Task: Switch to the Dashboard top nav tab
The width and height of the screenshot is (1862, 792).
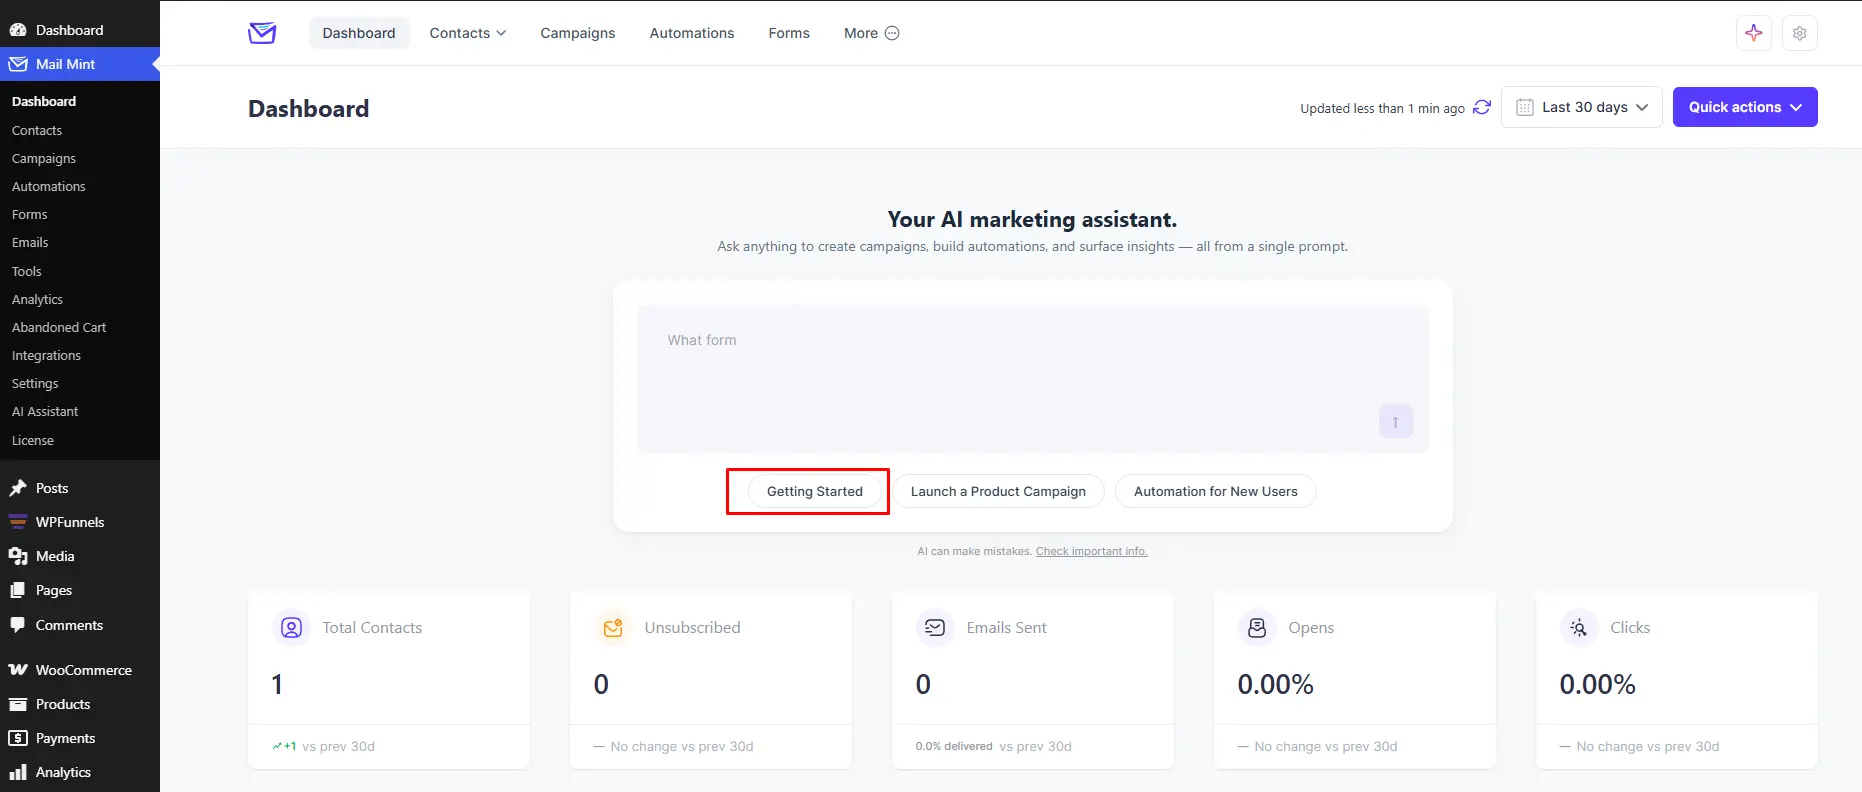Action: pos(359,33)
